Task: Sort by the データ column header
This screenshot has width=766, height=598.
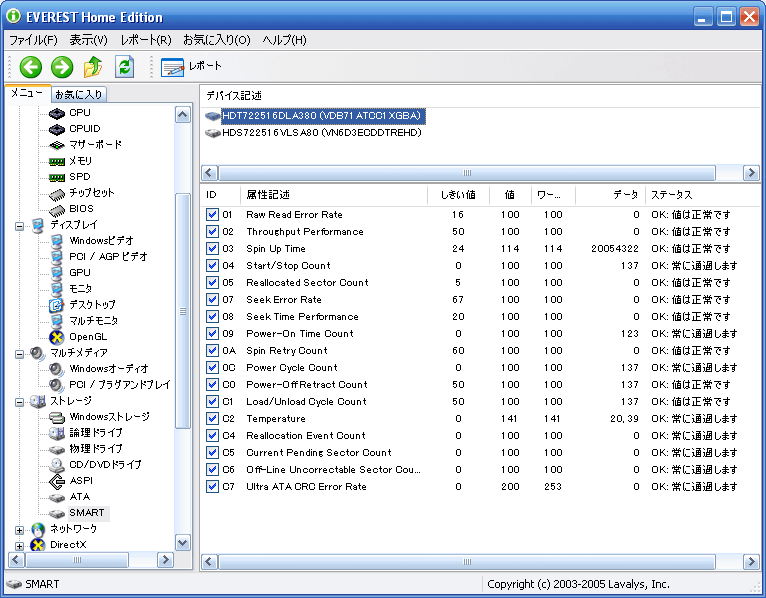Action: [x=610, y=195]
